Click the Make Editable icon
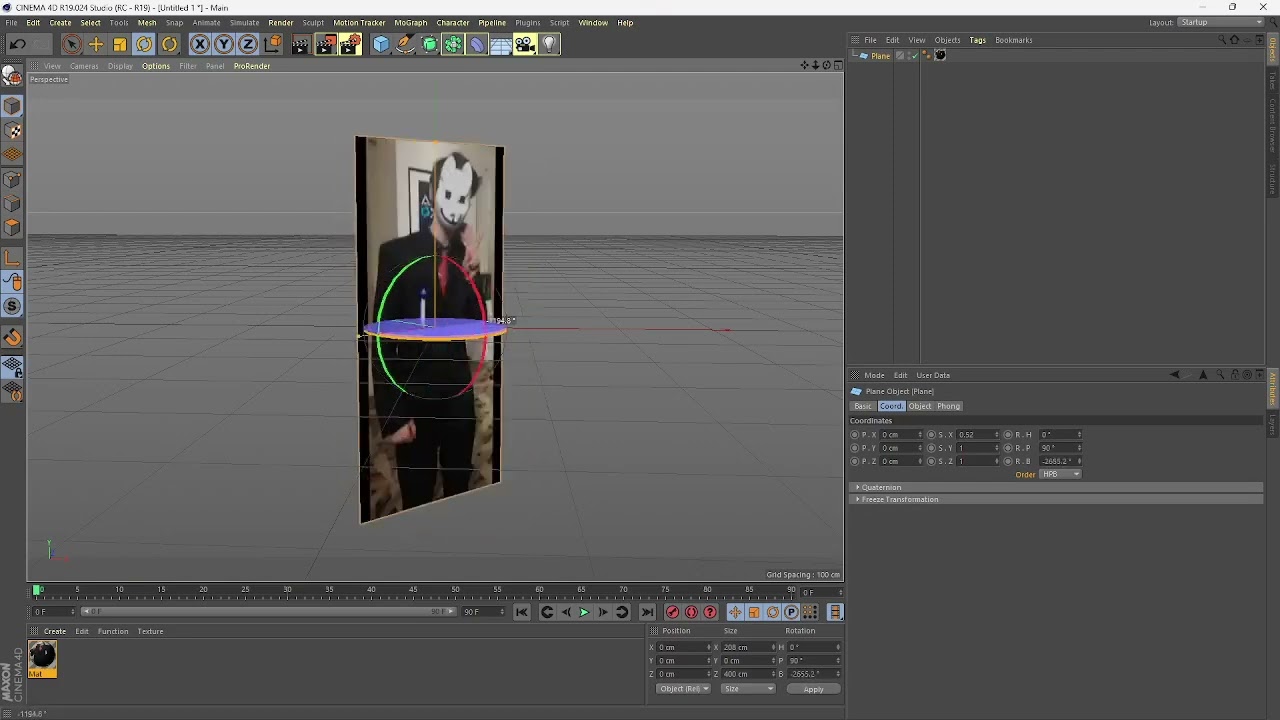Viewport: 1280px width, 720px height. [x=12, y=76]
